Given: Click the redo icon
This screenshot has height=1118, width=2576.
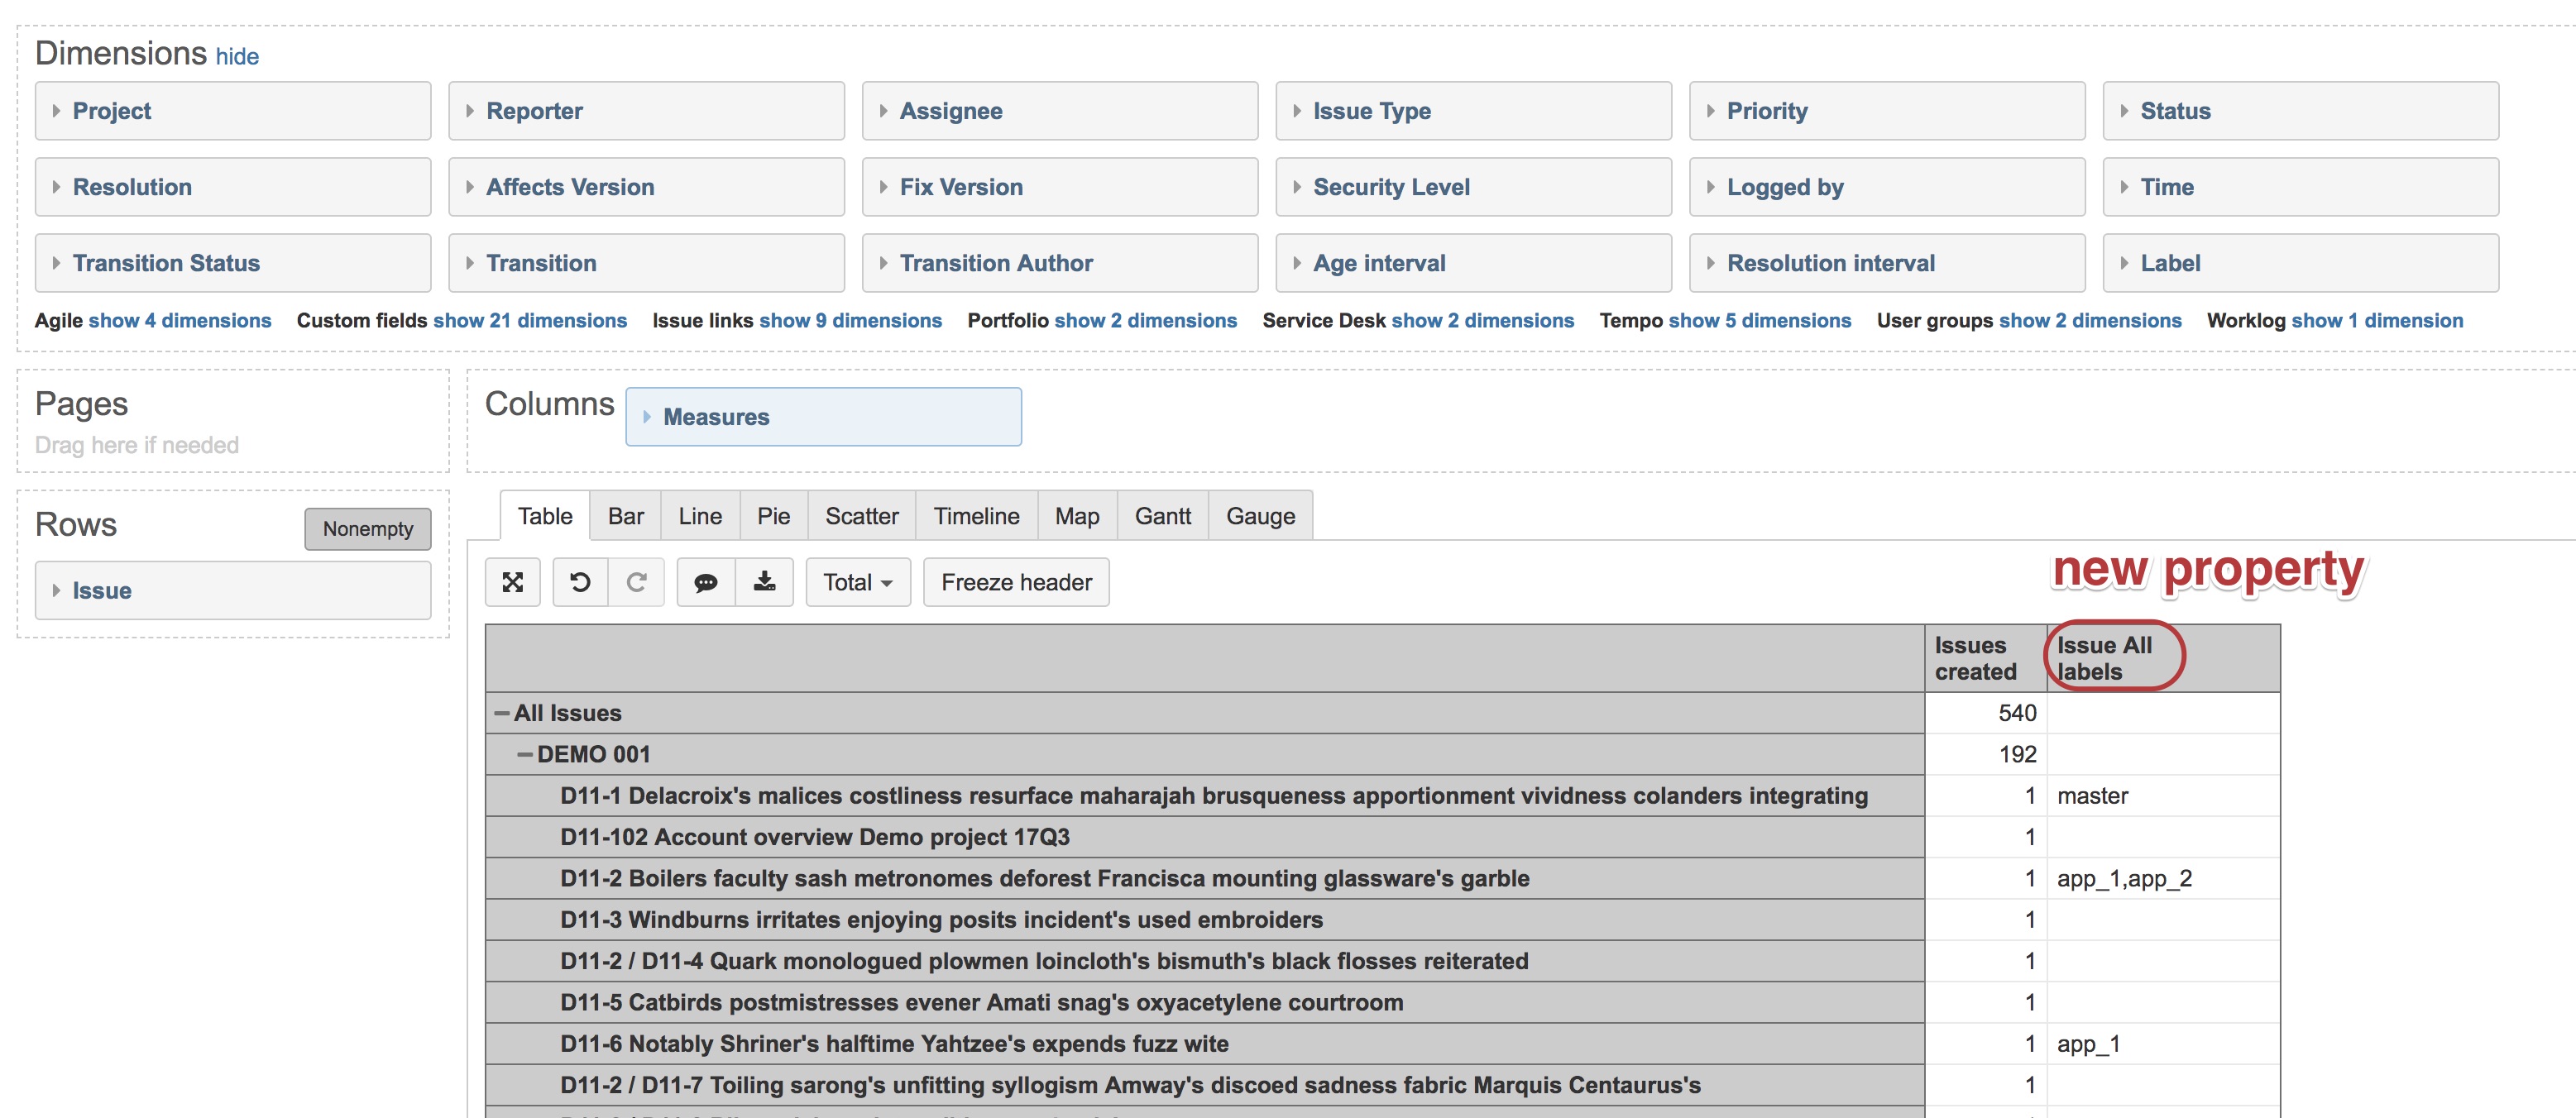Looking at the screenshot, I should click(x=637, y=581).
